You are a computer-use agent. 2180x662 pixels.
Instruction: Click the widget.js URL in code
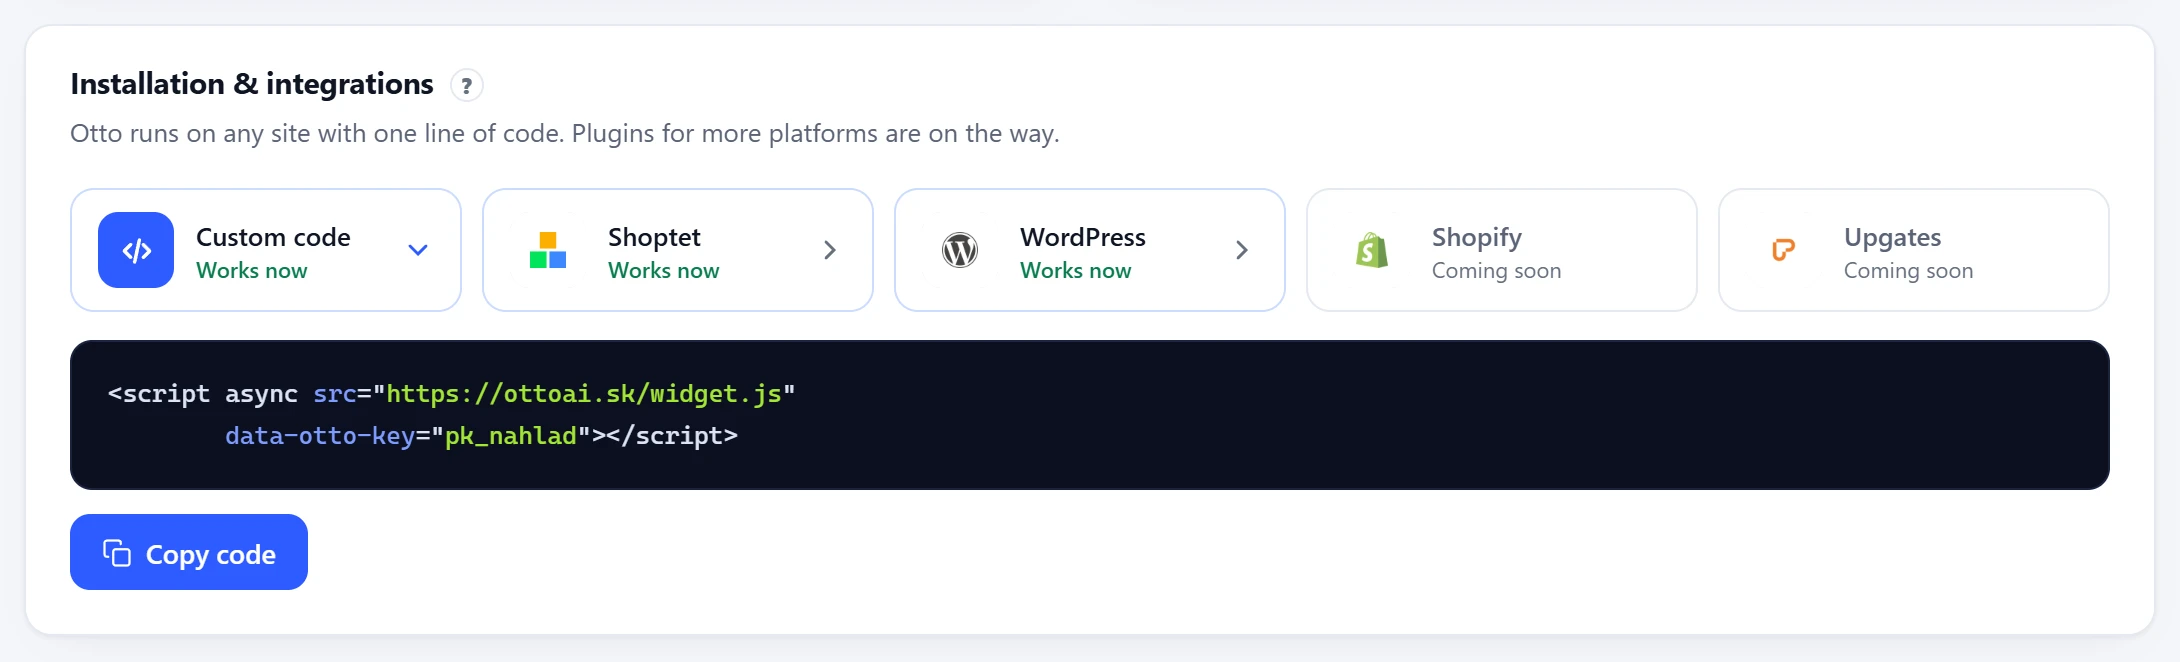[x=584, y=394]
